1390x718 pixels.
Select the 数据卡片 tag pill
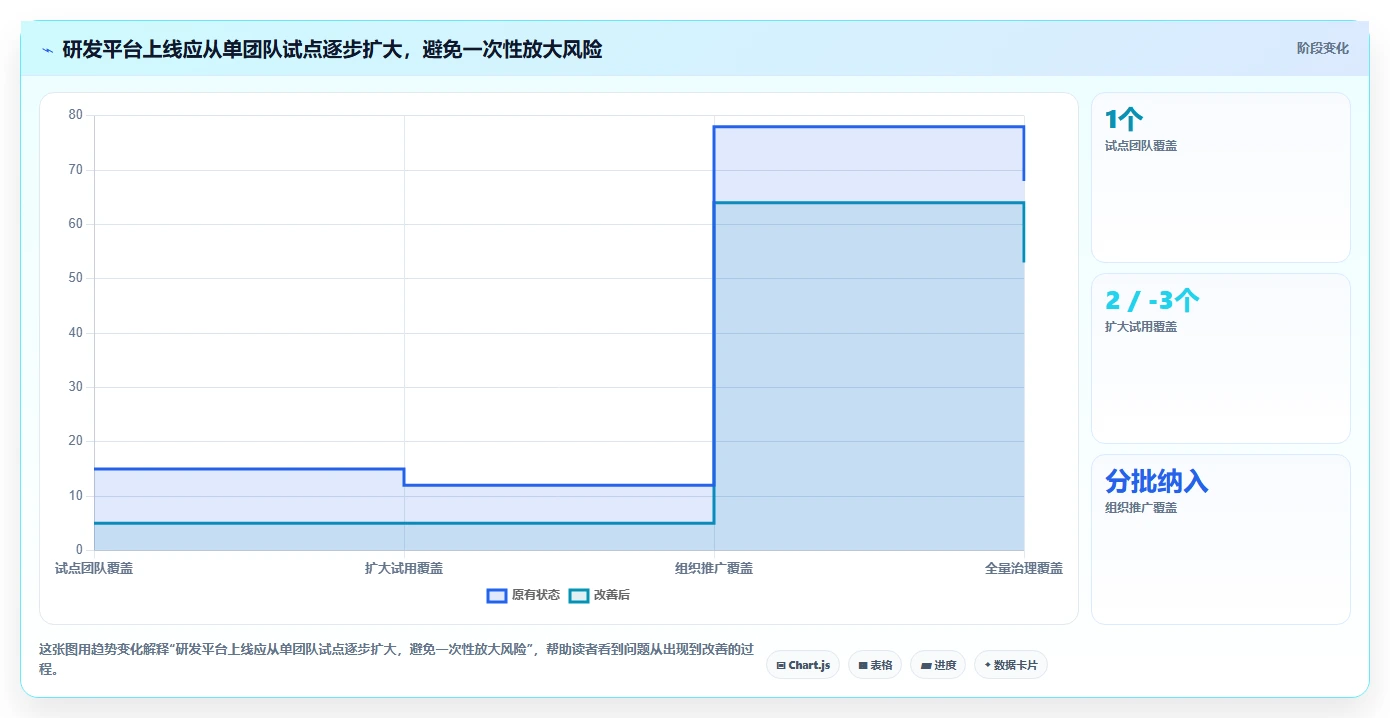pos(1011,665)
